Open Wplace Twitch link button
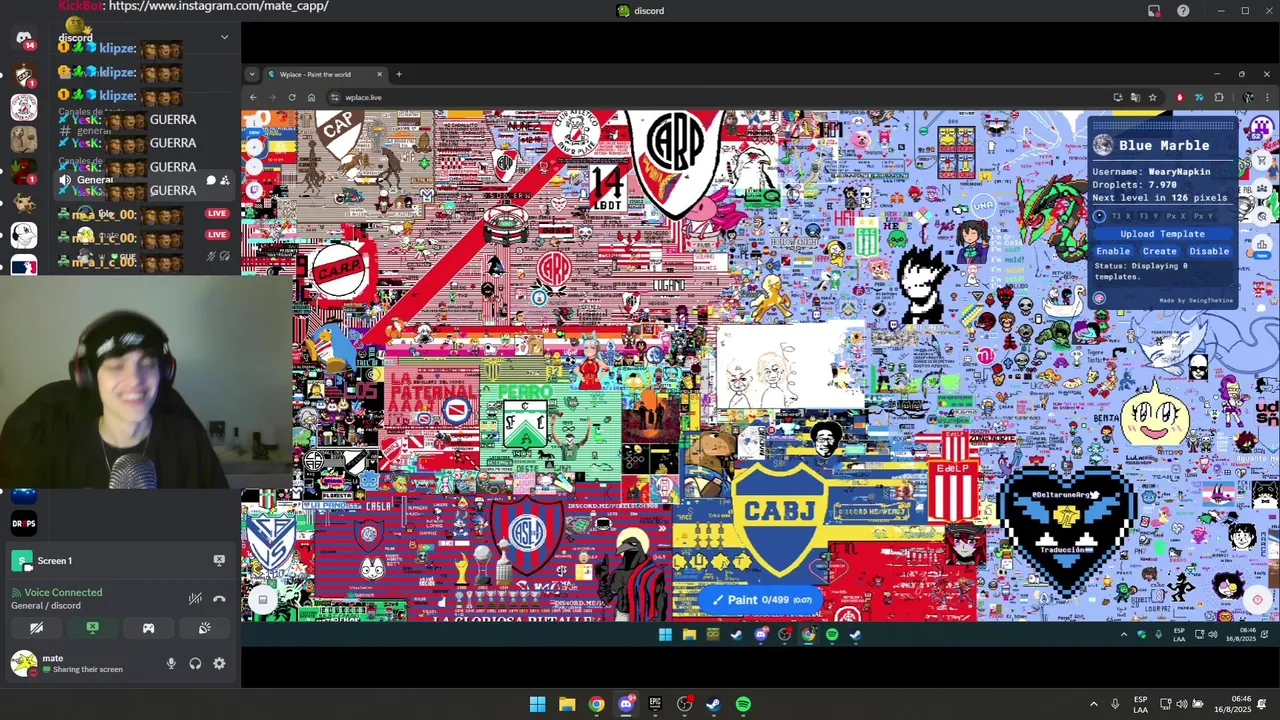1280x720 pixels. (254, 189)
